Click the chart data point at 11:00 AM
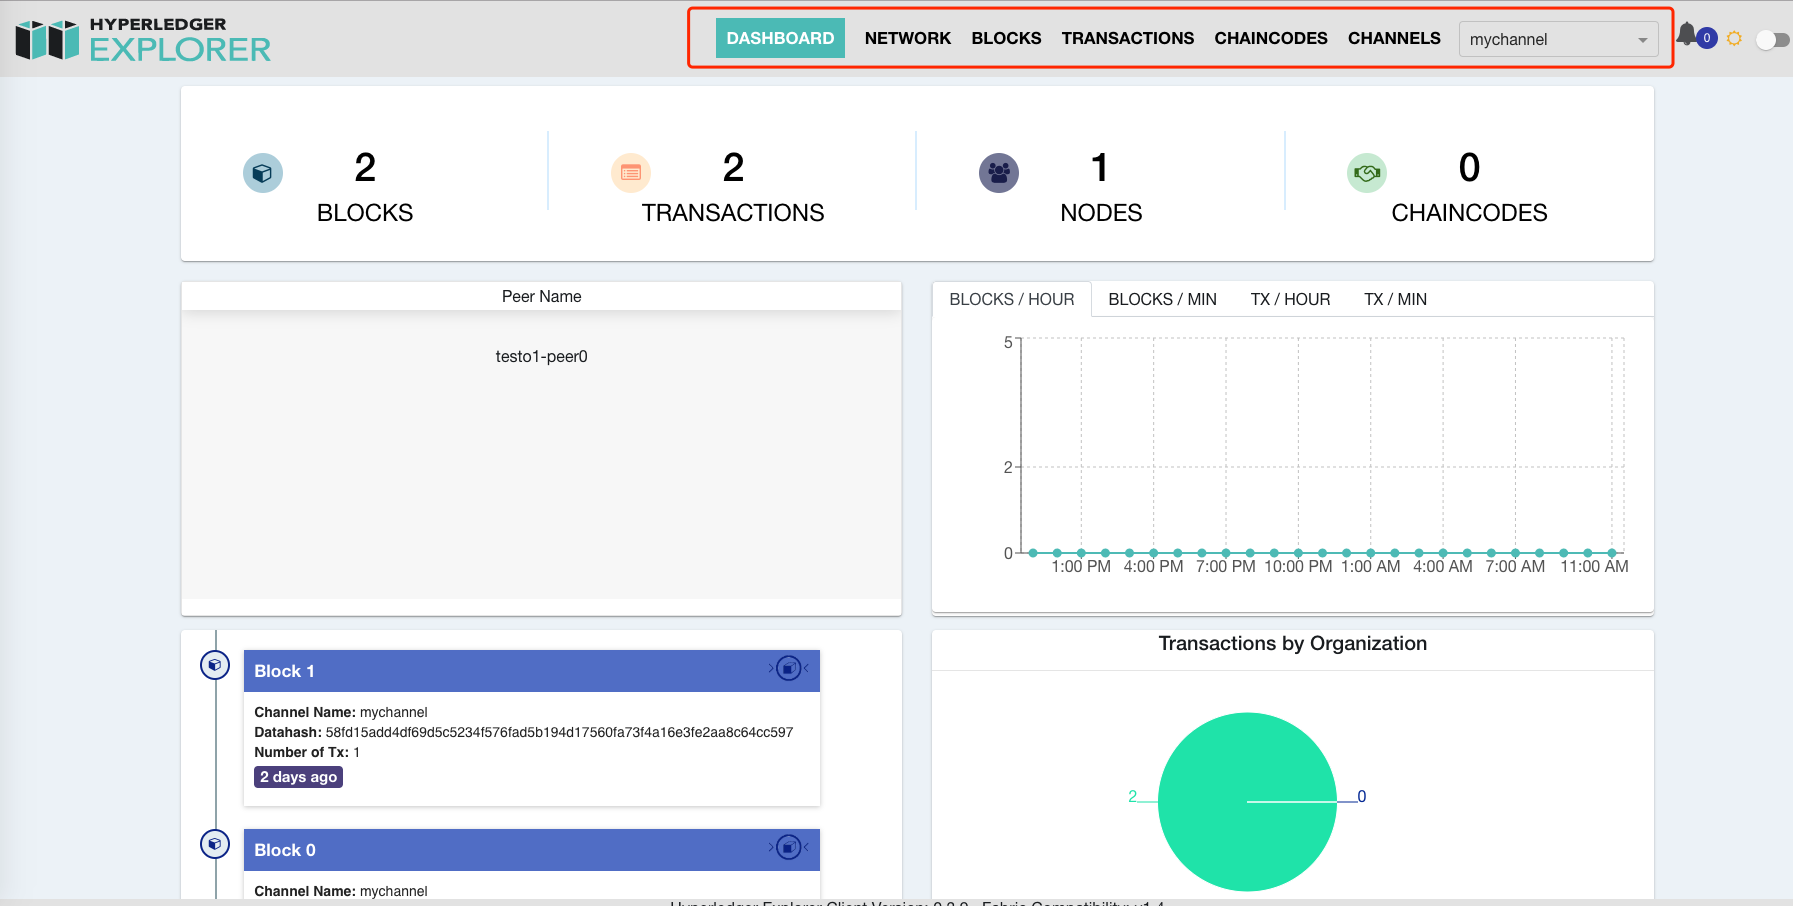This screenshot has width=1793, height=906. pos(1612,553)
